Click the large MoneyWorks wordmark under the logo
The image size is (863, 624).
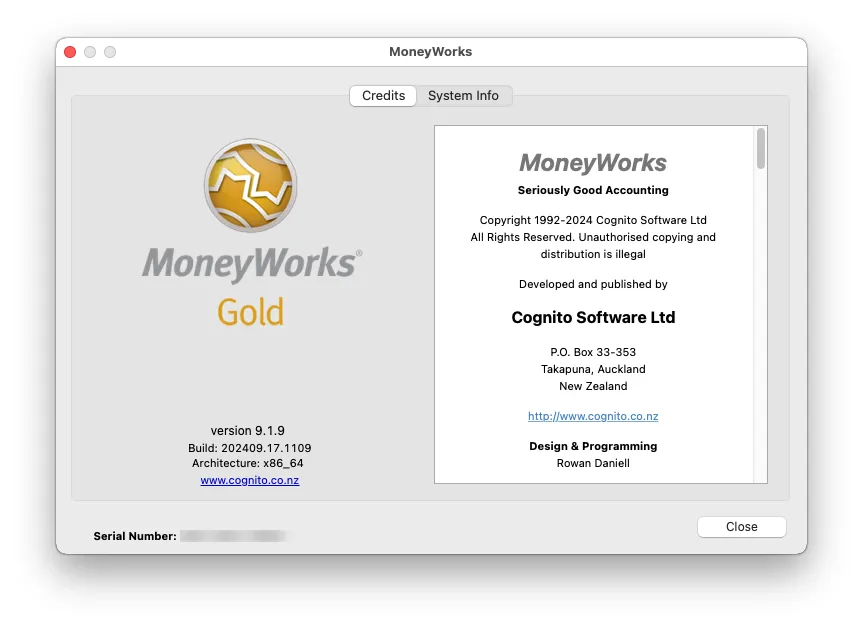pos(252,264)
